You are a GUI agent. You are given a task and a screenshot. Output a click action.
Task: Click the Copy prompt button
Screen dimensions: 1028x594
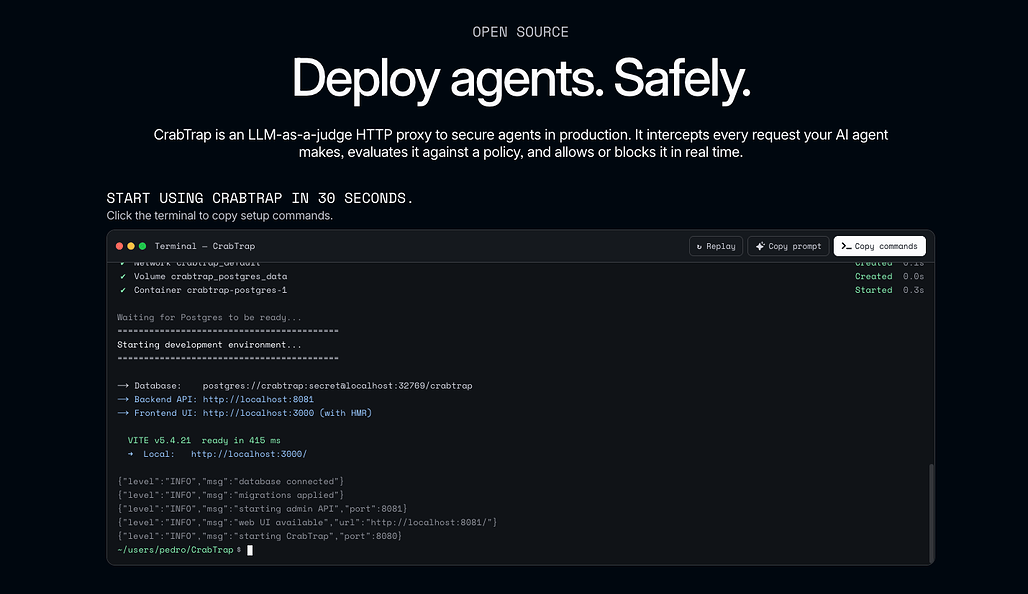pos(788,246)
